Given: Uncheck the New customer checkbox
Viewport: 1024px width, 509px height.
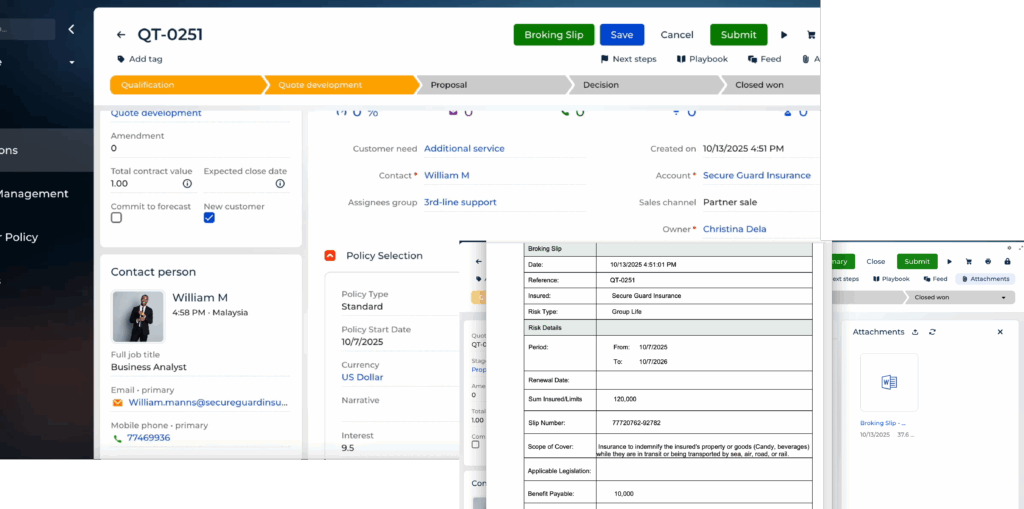Looking at the screenshot, I should [209, 218].
